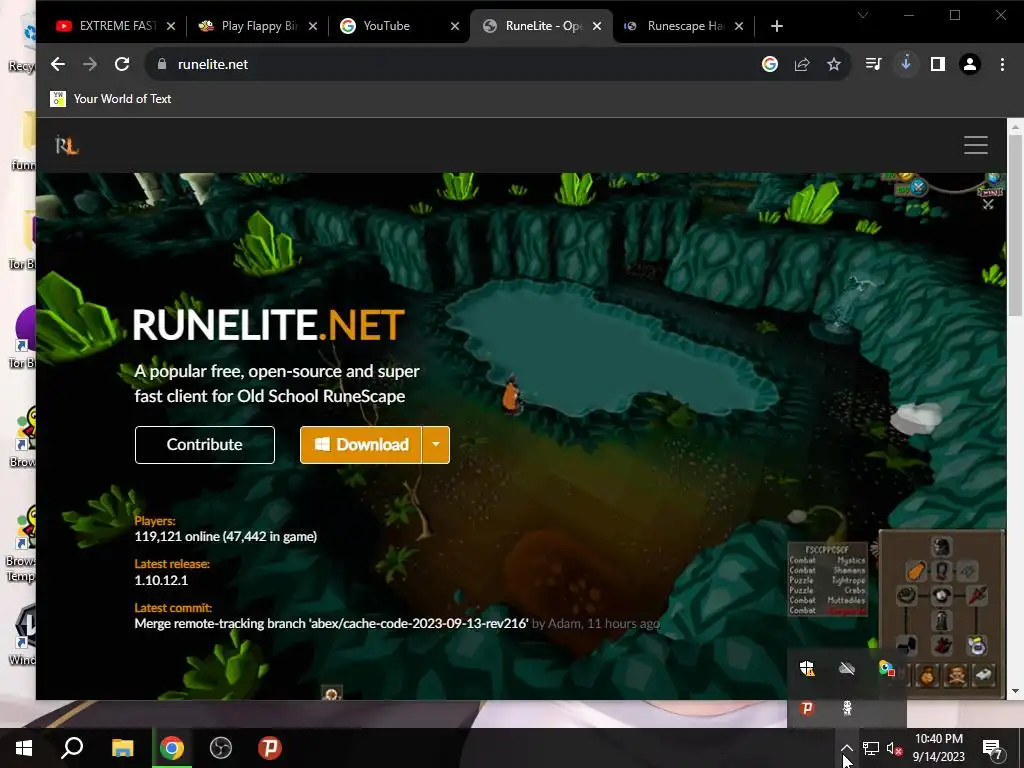Click the orange Download button
Image resolution: width=1024 pixels, height=768 pixels.
360,445
